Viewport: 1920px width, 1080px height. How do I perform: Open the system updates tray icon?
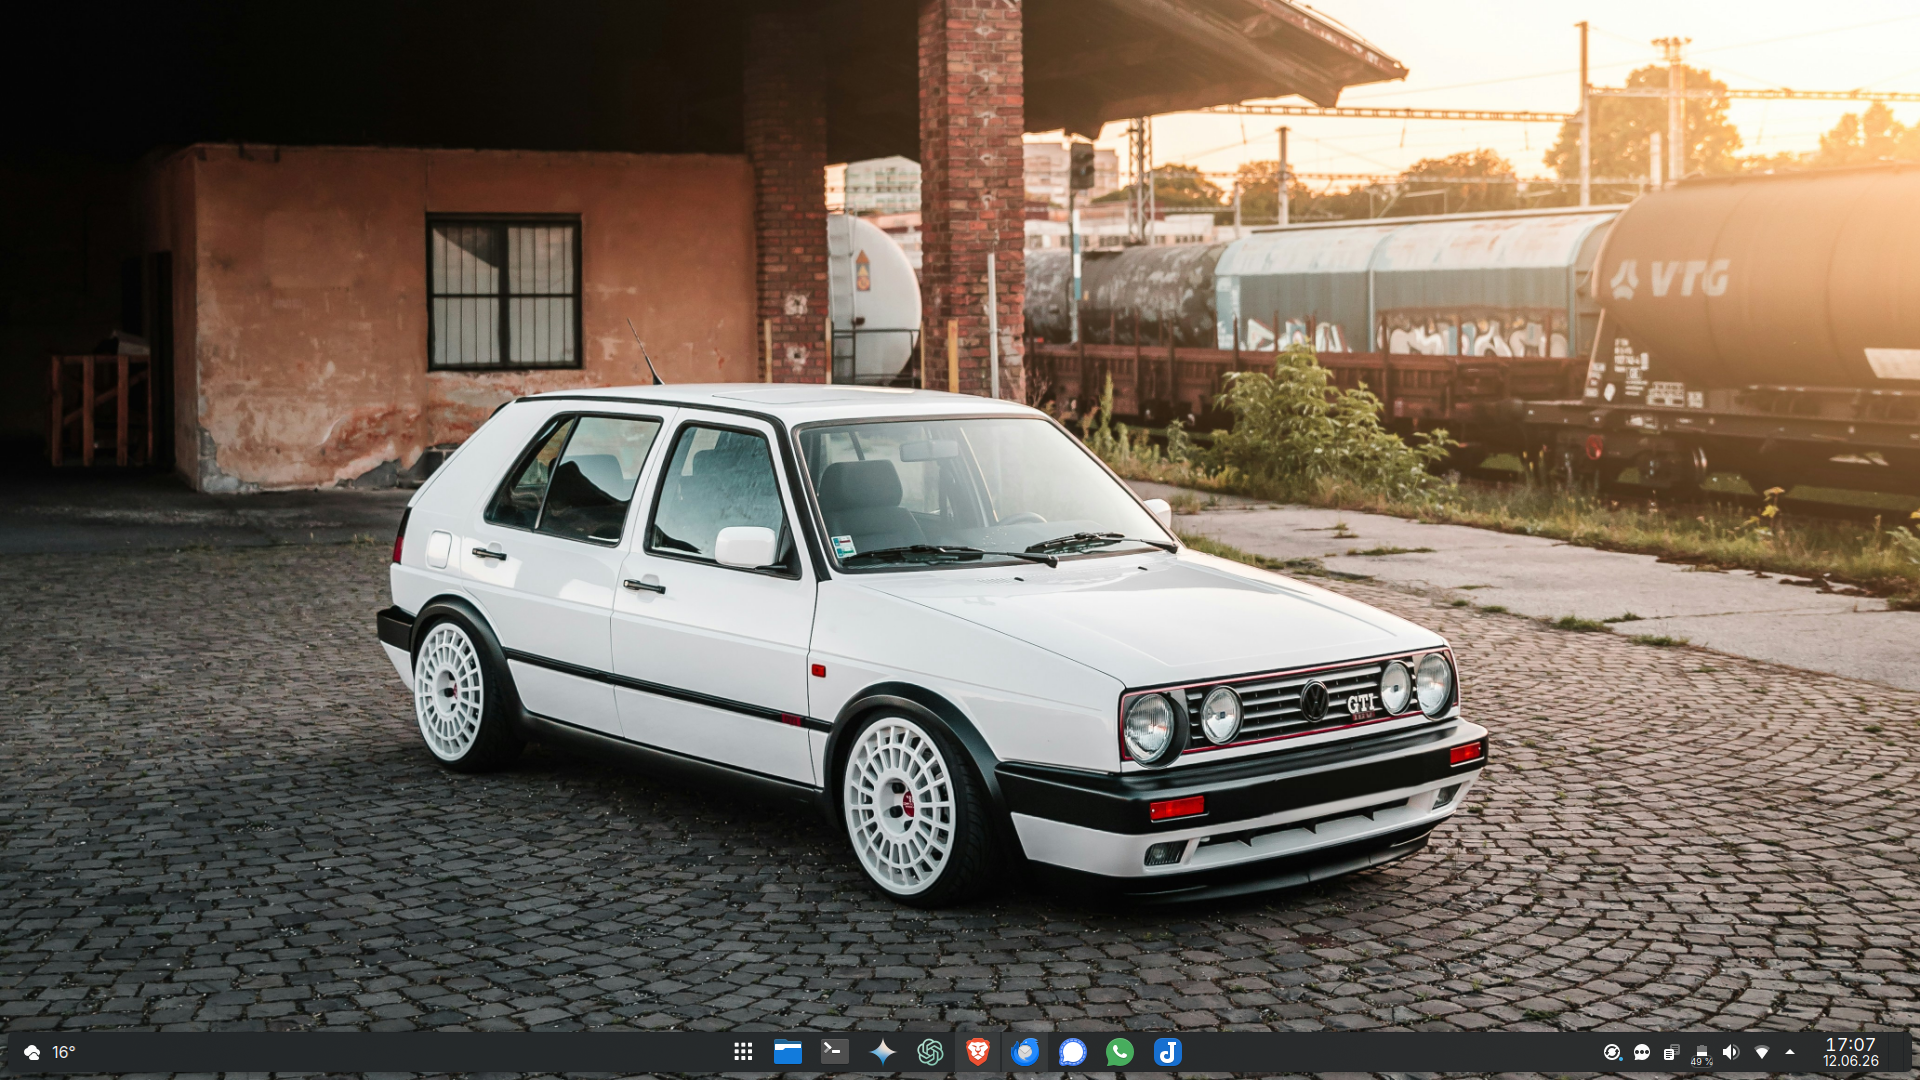click(x=1612, y=1052)
